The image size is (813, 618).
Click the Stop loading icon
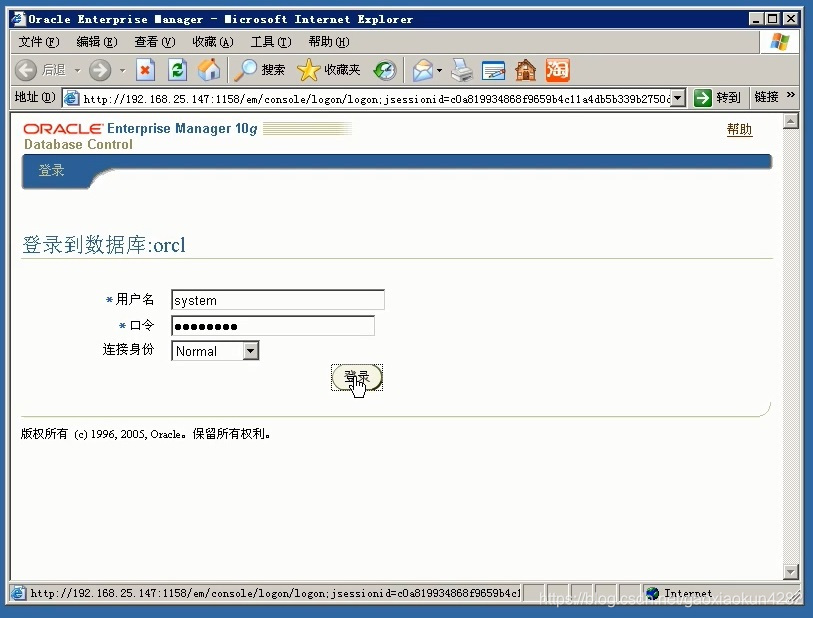[x=145, y=69]
